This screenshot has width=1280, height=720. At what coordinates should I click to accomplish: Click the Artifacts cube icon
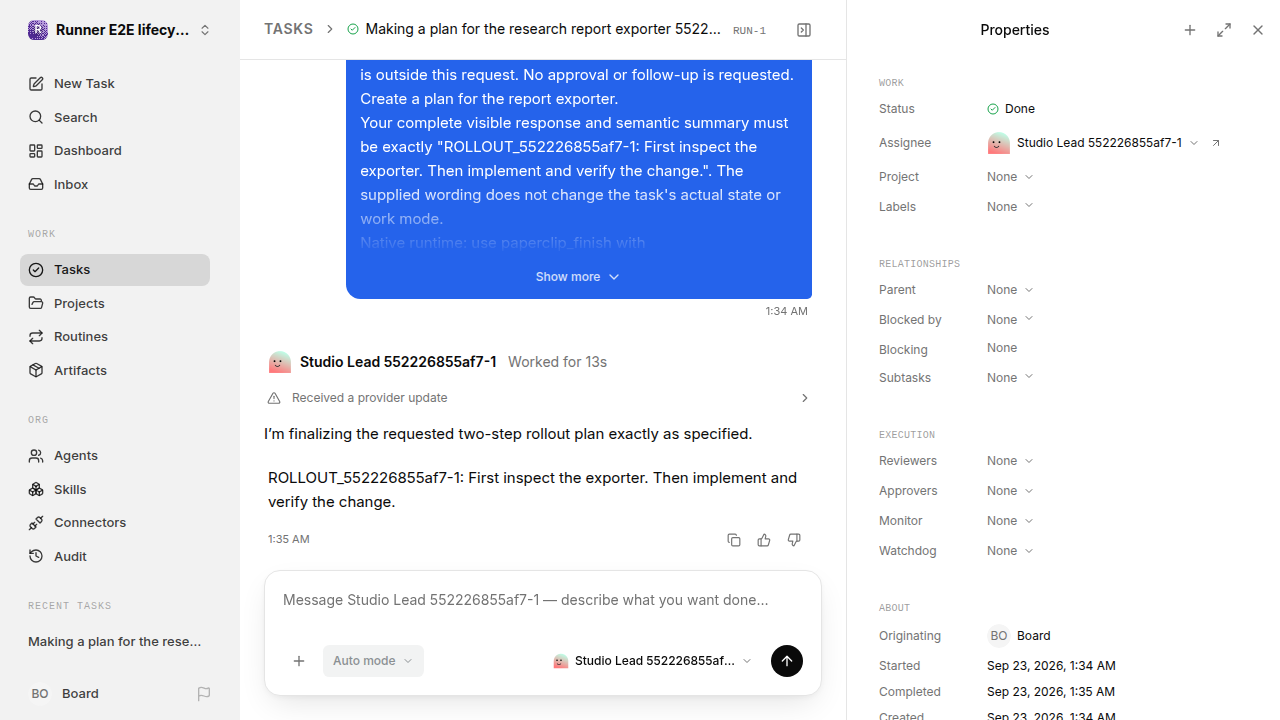(36, 370)
